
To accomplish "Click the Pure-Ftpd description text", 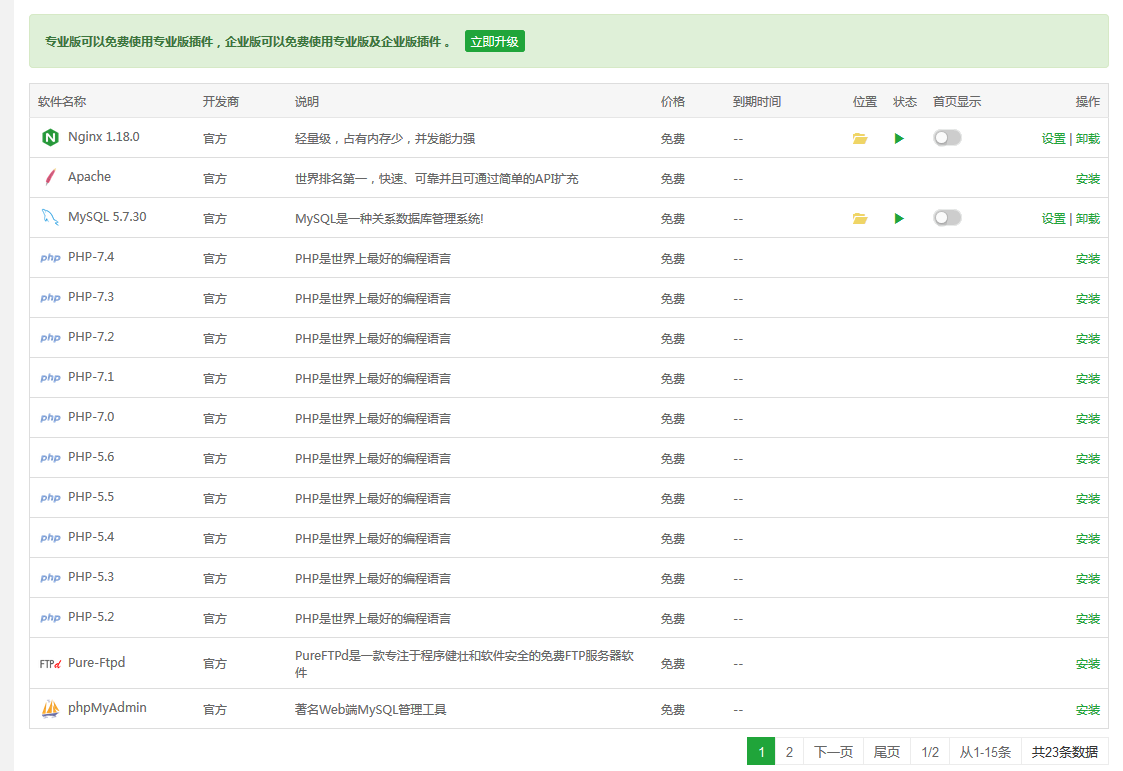I will (464, 664).
